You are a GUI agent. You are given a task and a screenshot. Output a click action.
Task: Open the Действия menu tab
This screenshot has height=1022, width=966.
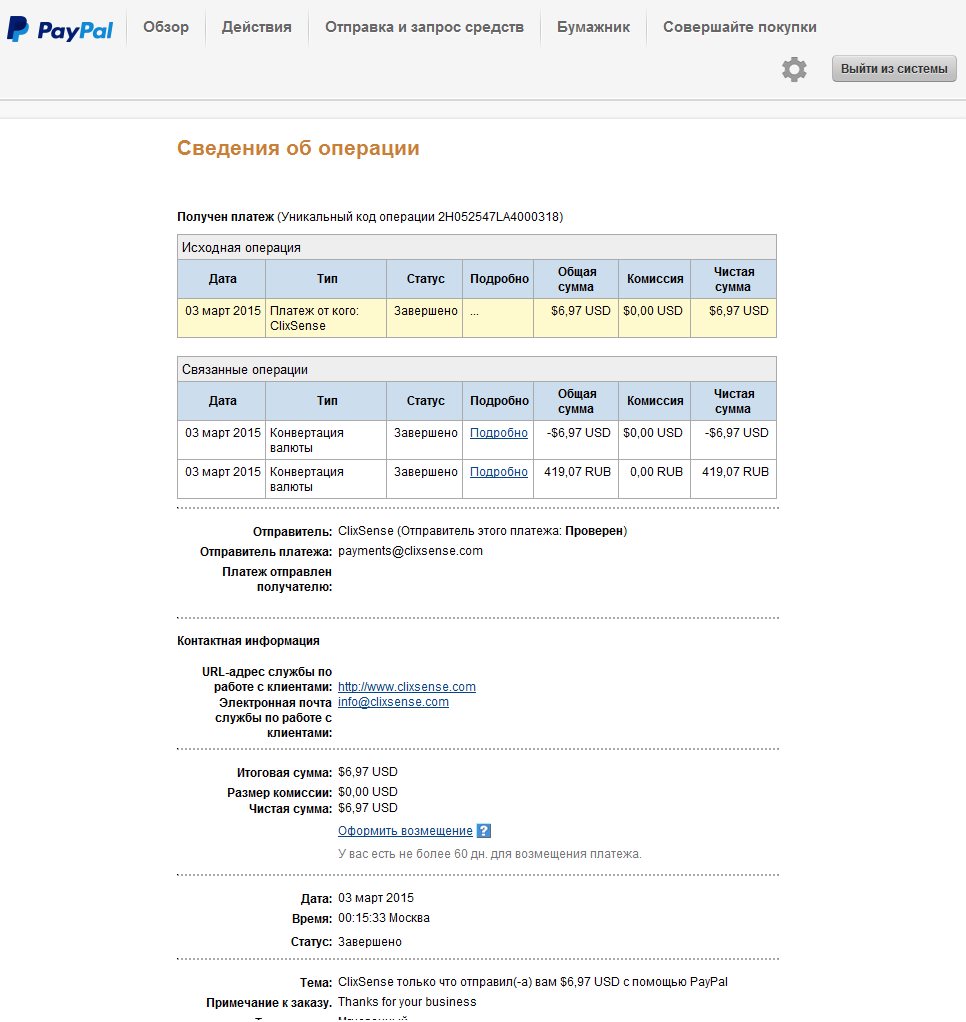[257, 27]
